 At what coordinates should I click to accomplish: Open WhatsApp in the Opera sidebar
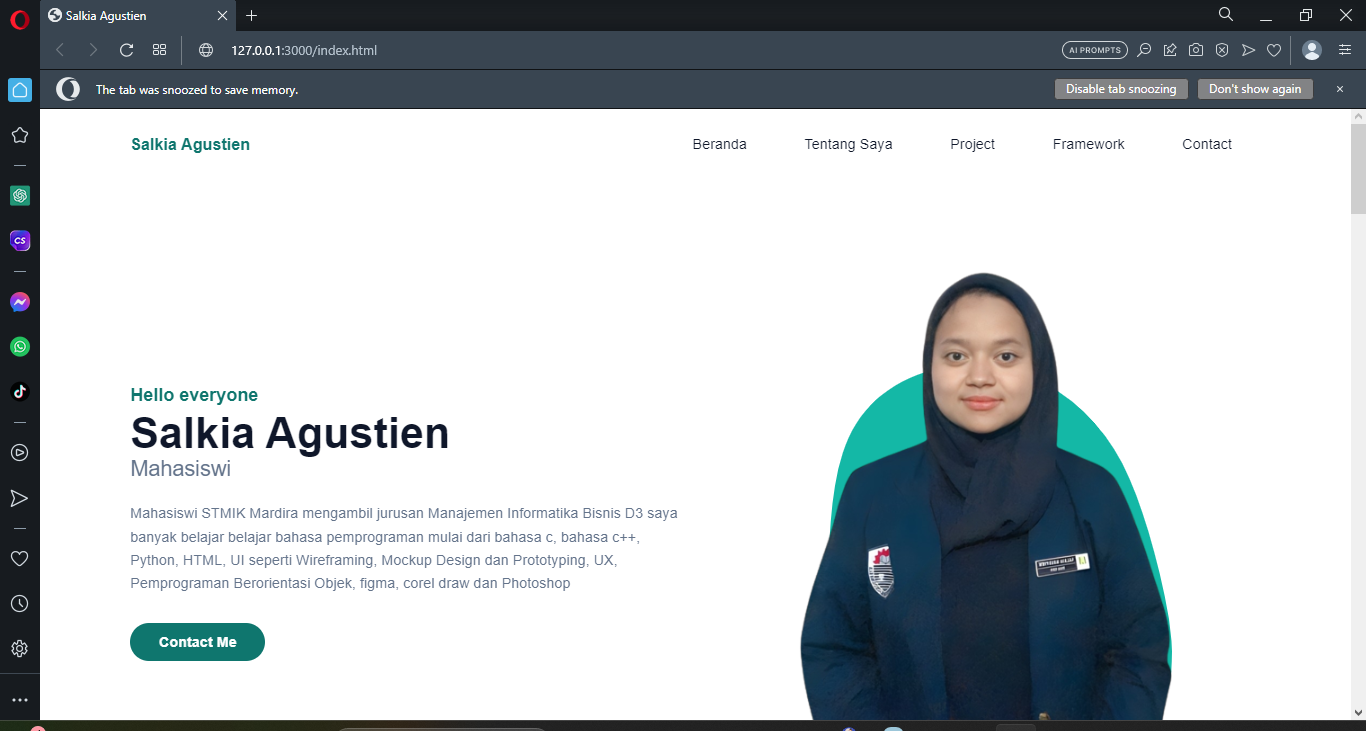coord(20,347)
